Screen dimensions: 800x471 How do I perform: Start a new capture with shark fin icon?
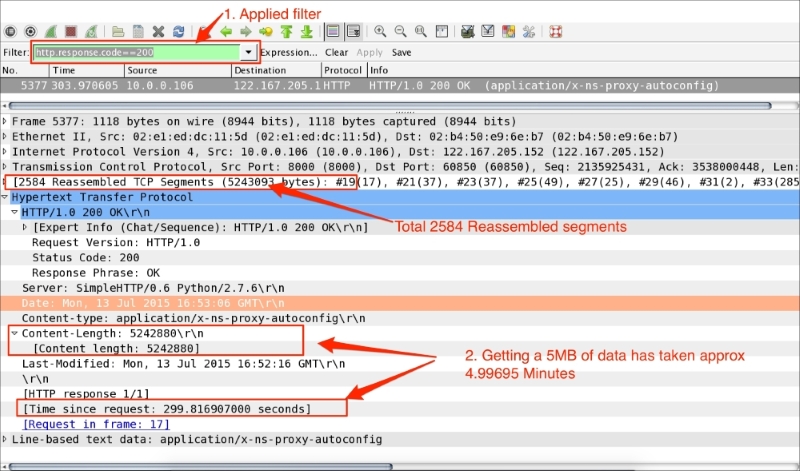pyautogui.click(x=51, y=32)
